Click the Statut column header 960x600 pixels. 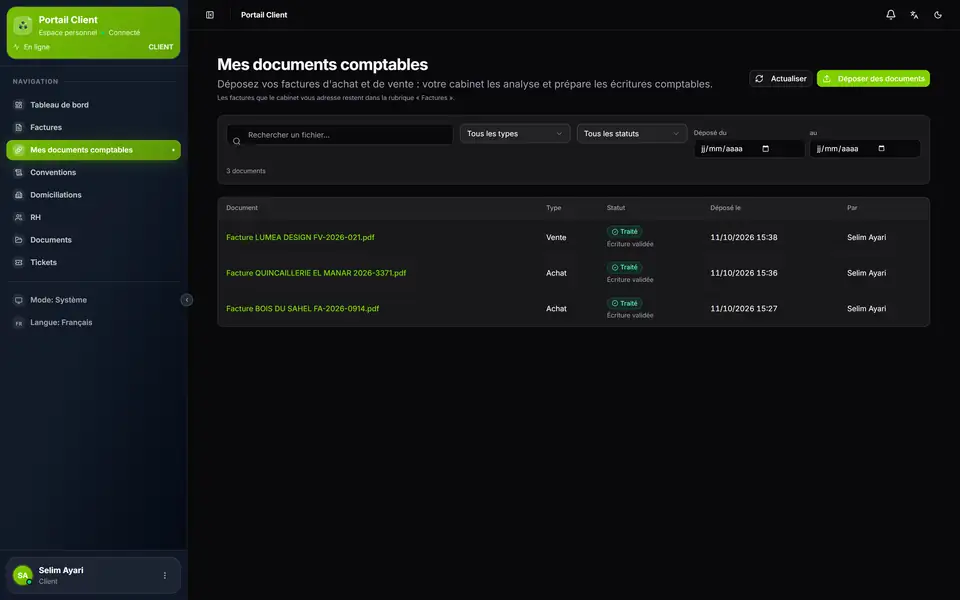[x=616, y=208]
